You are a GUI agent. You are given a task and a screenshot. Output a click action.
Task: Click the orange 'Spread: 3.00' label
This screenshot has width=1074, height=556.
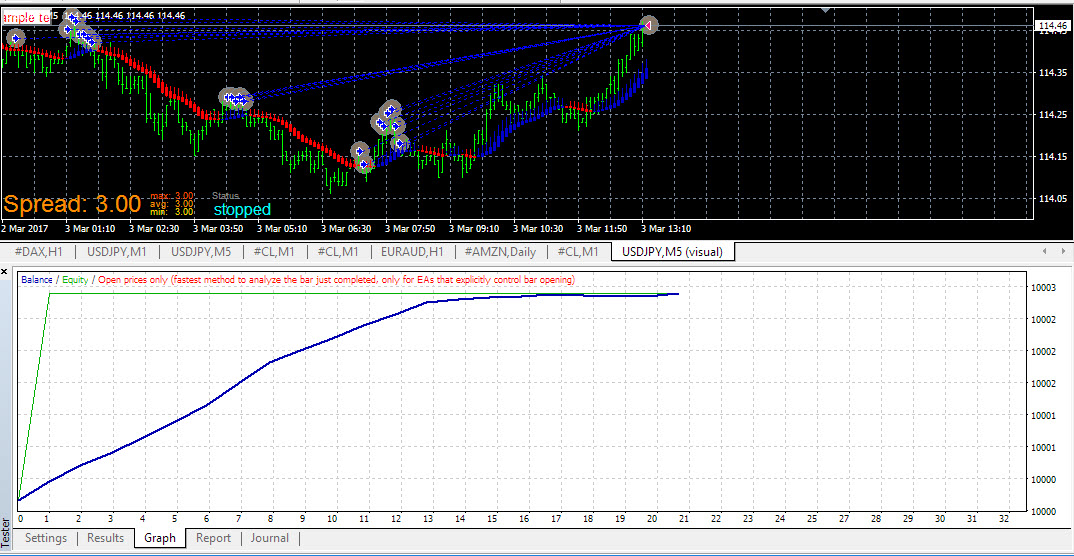click(x=73, y=203)
